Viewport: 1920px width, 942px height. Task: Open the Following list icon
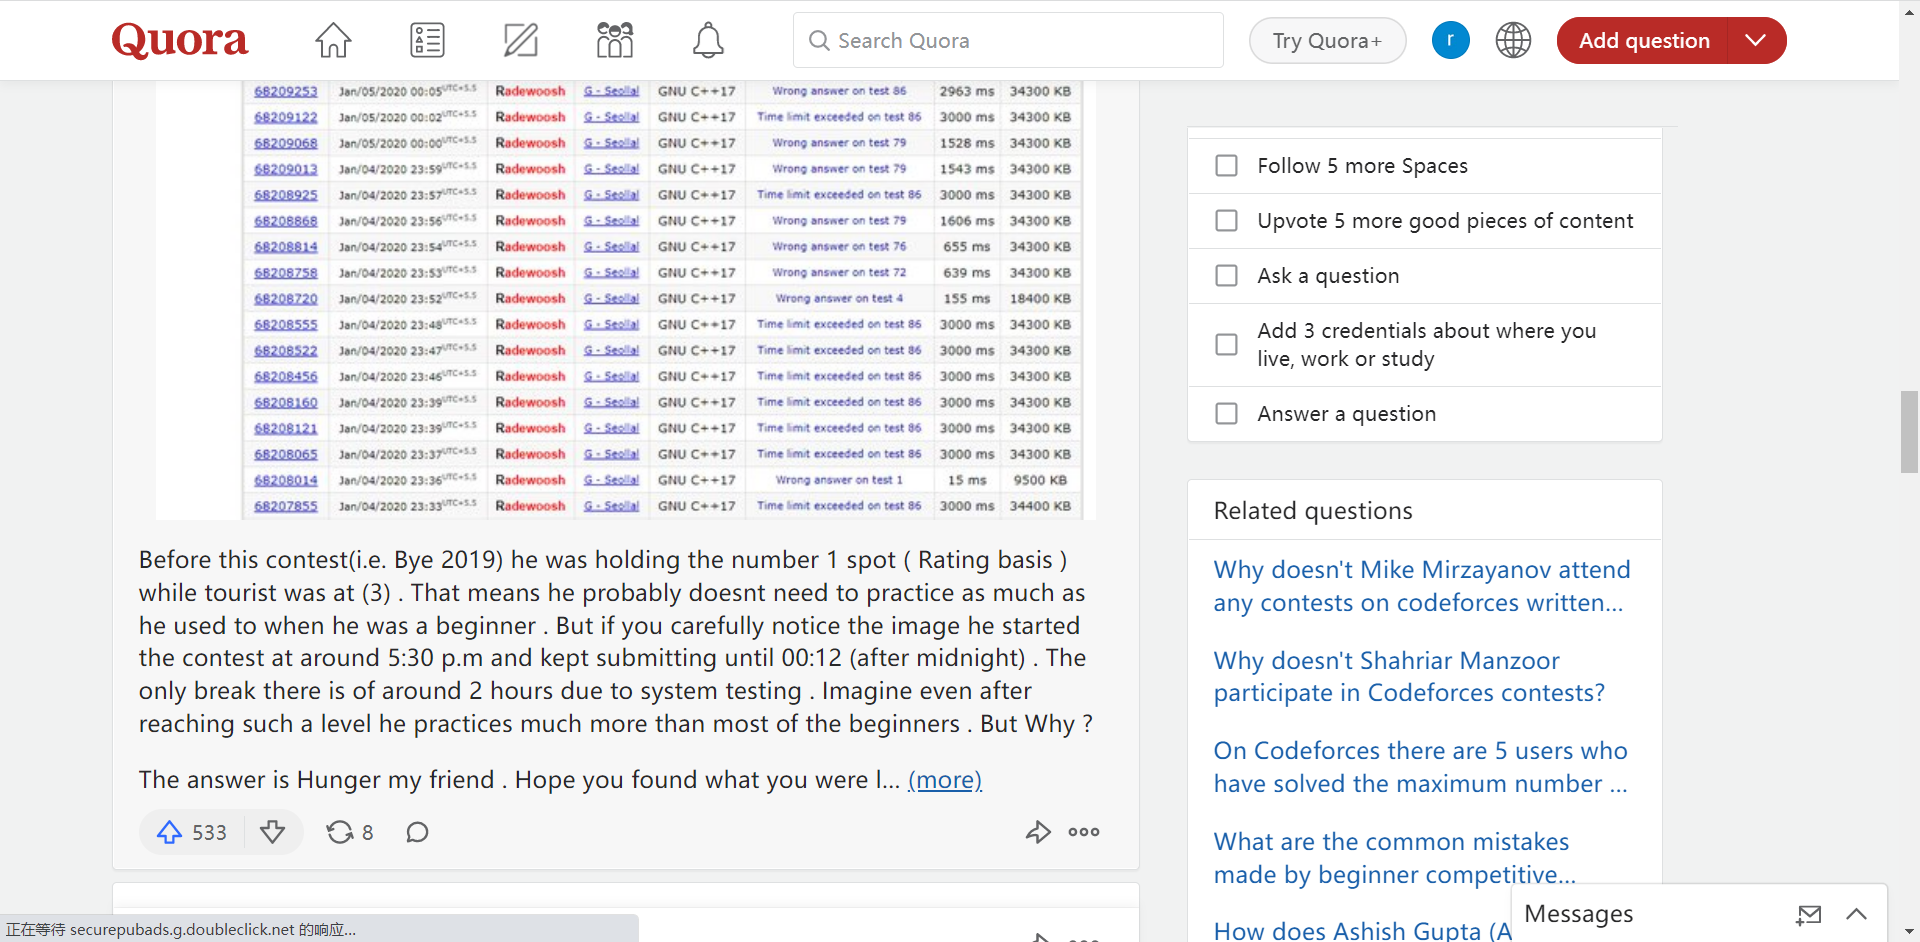click(427, 41)
